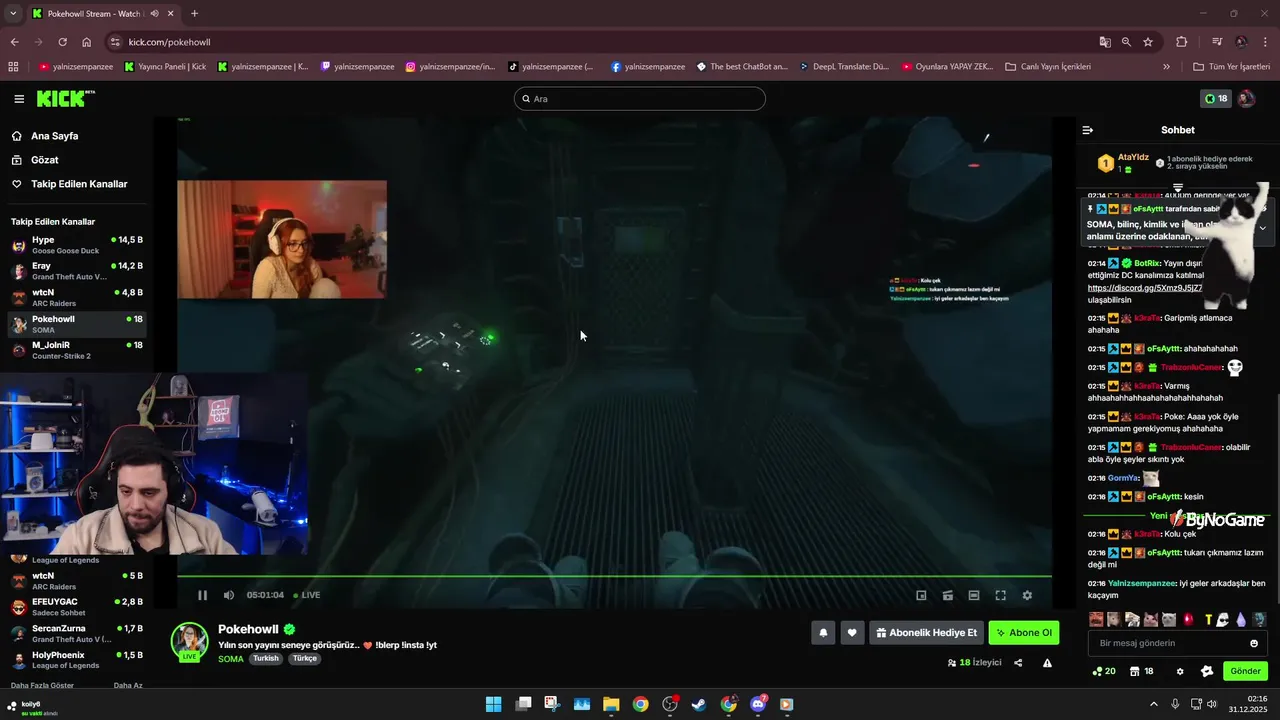Open Eray channel in sidebar
The image size is (1280, 720).
coord(77,271)
